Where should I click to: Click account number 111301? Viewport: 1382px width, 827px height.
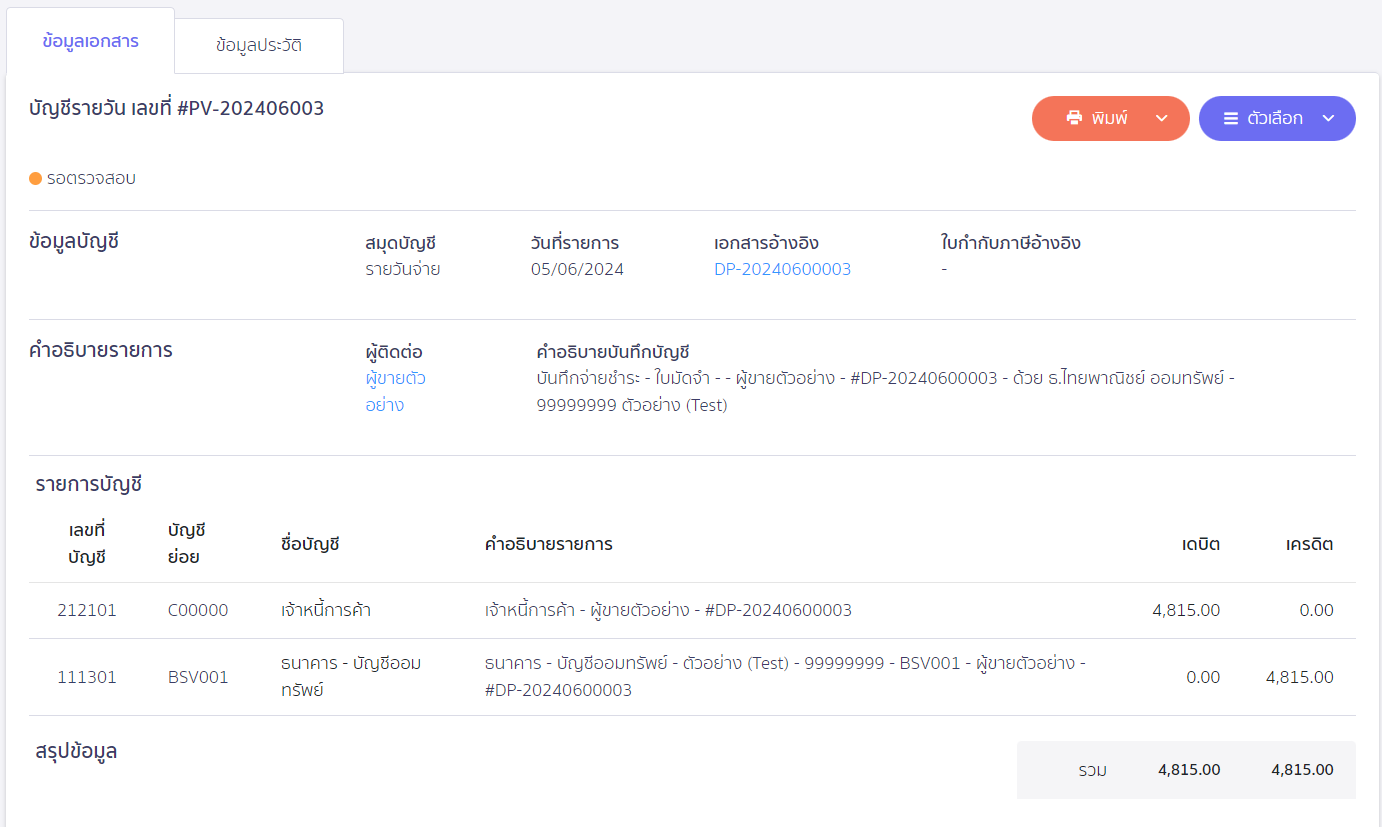[87, 677]
